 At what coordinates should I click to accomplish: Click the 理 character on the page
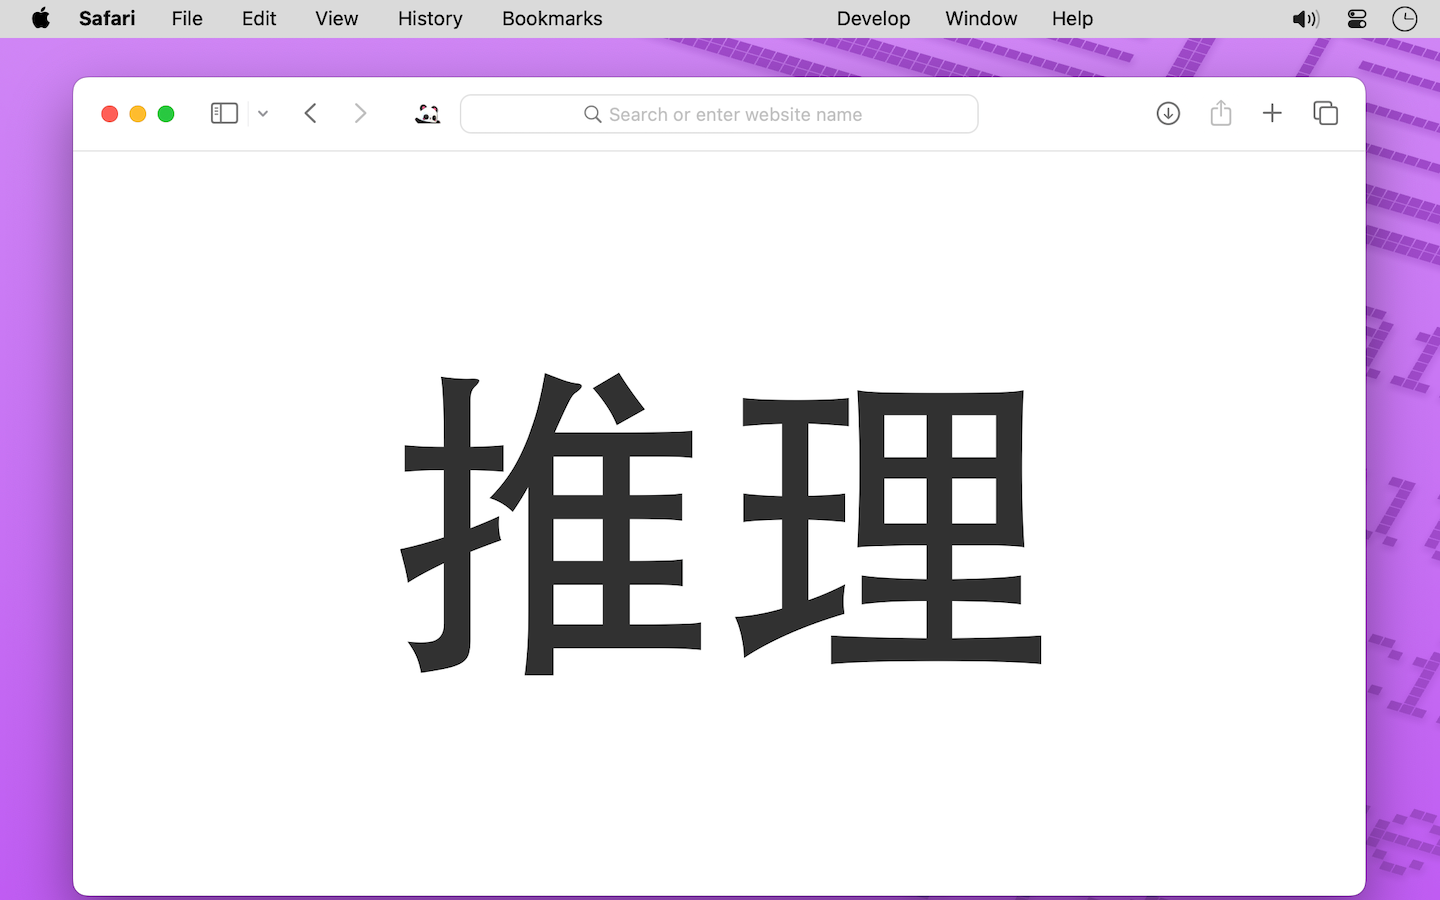tap(889, 526)
